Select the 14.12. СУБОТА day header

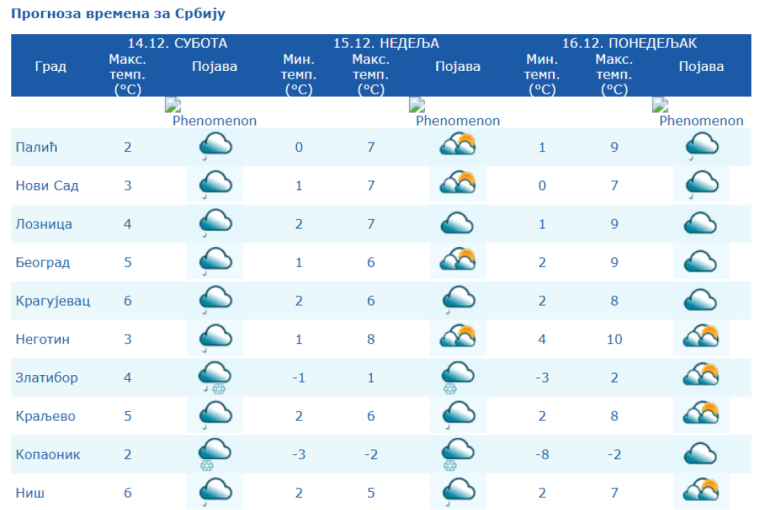click(x=177, y=44)
